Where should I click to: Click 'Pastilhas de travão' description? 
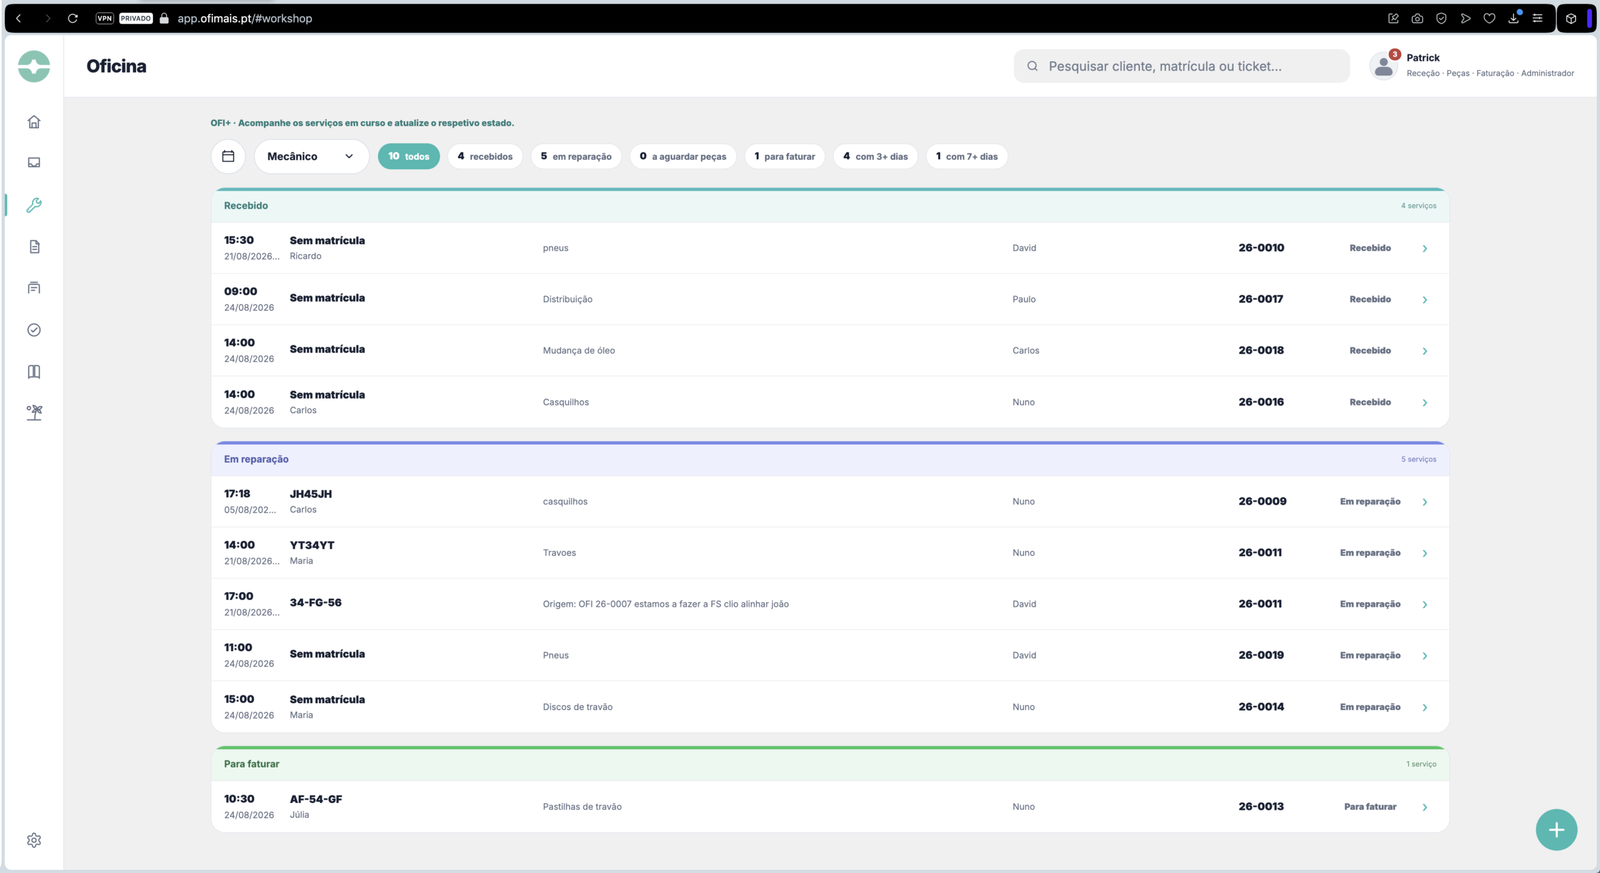point(582,807)
